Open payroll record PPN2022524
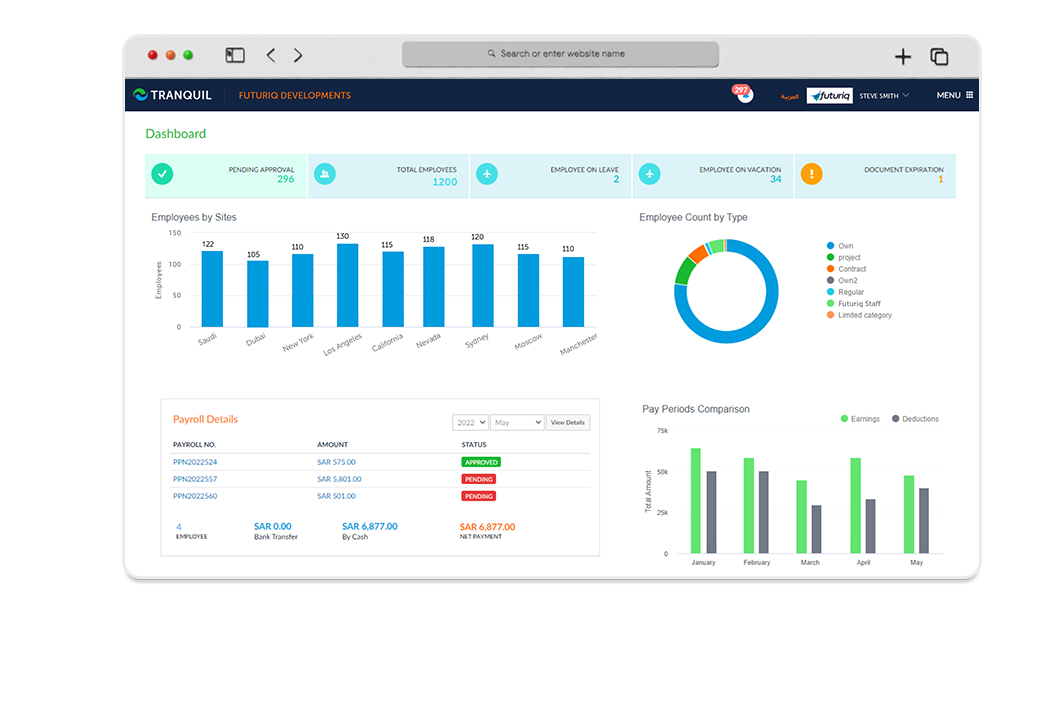 [x=197, y=462]
